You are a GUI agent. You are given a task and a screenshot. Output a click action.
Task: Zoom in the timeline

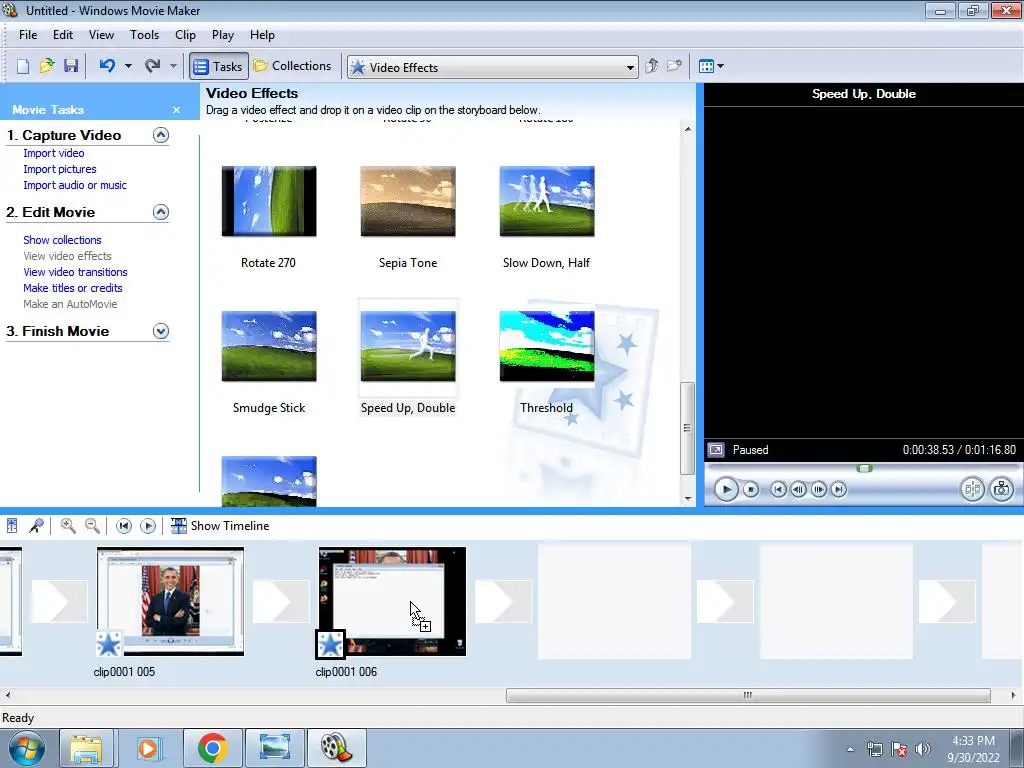[x=68, y=526]
